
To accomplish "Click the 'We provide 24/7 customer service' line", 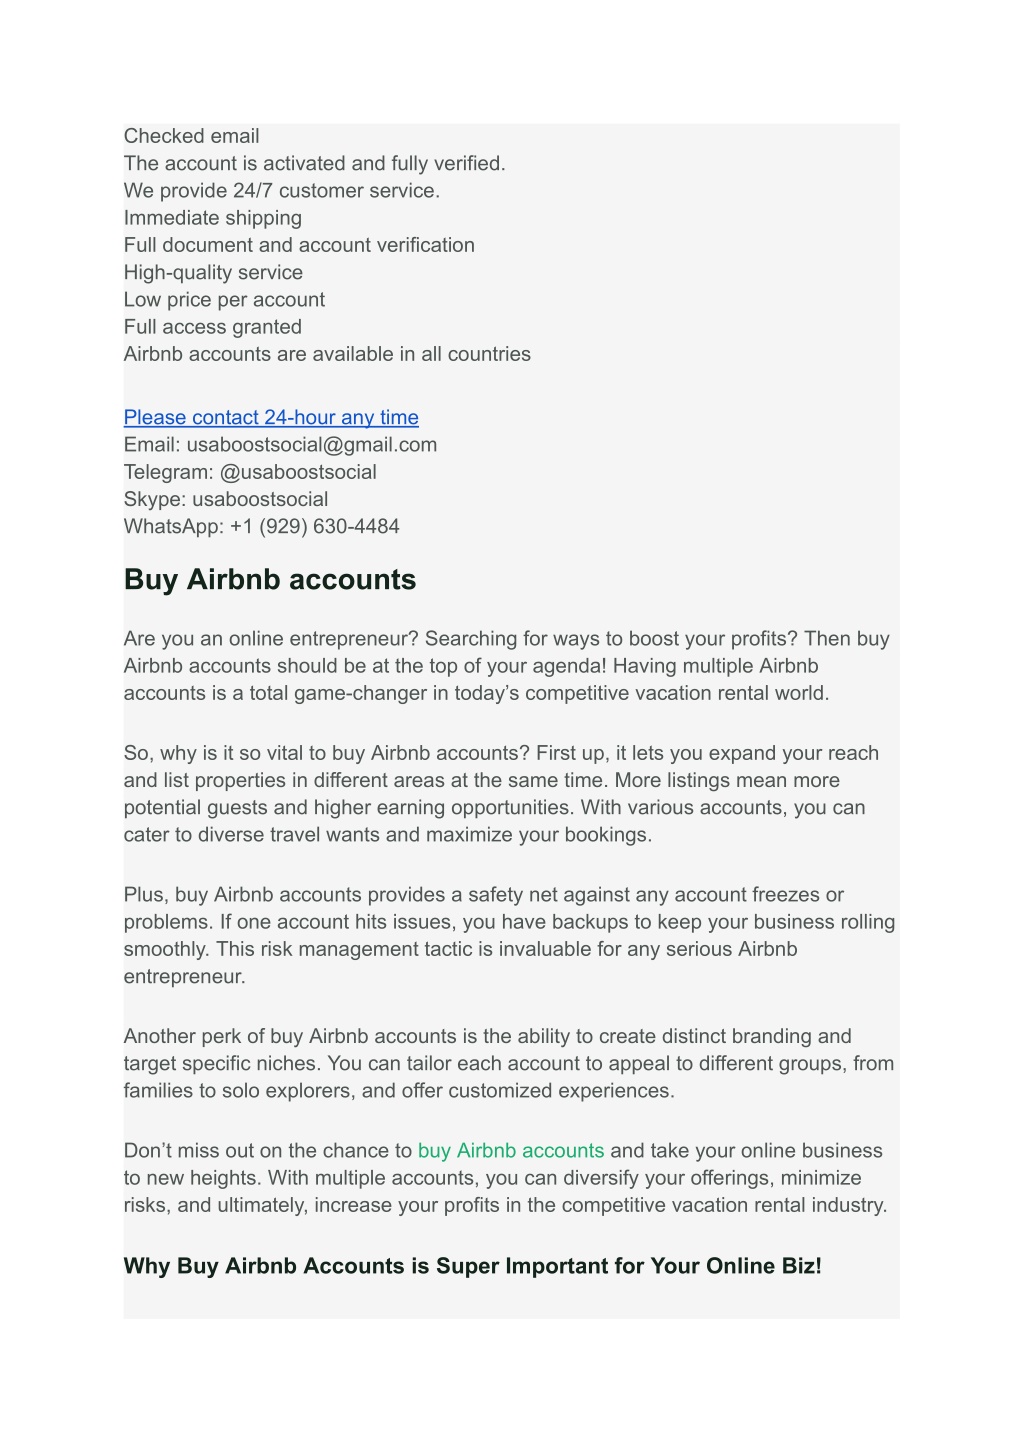I will click(282, 190).
